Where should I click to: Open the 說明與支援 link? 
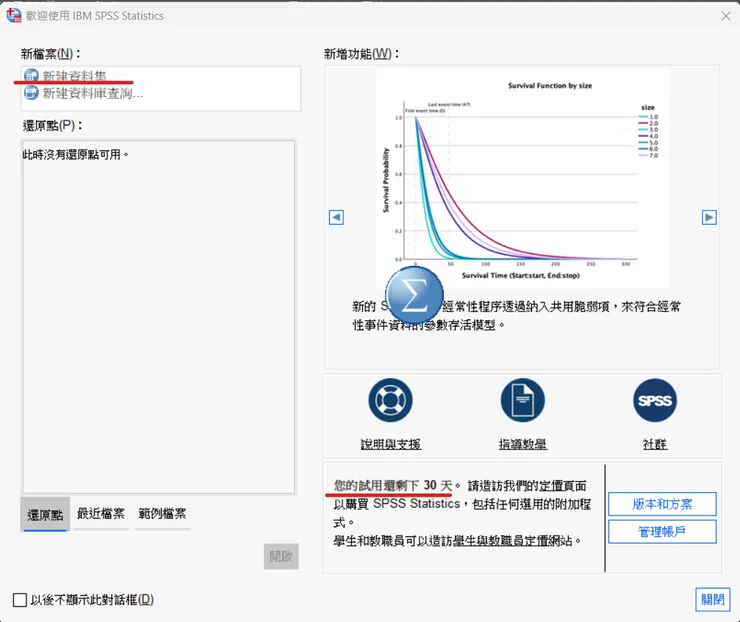391,444
